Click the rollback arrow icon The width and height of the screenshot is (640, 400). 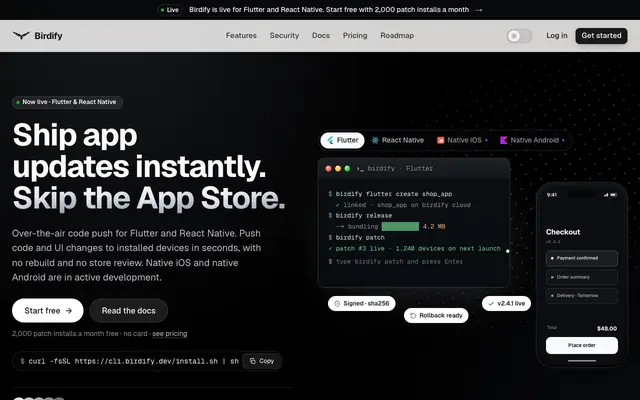(413, 316)
